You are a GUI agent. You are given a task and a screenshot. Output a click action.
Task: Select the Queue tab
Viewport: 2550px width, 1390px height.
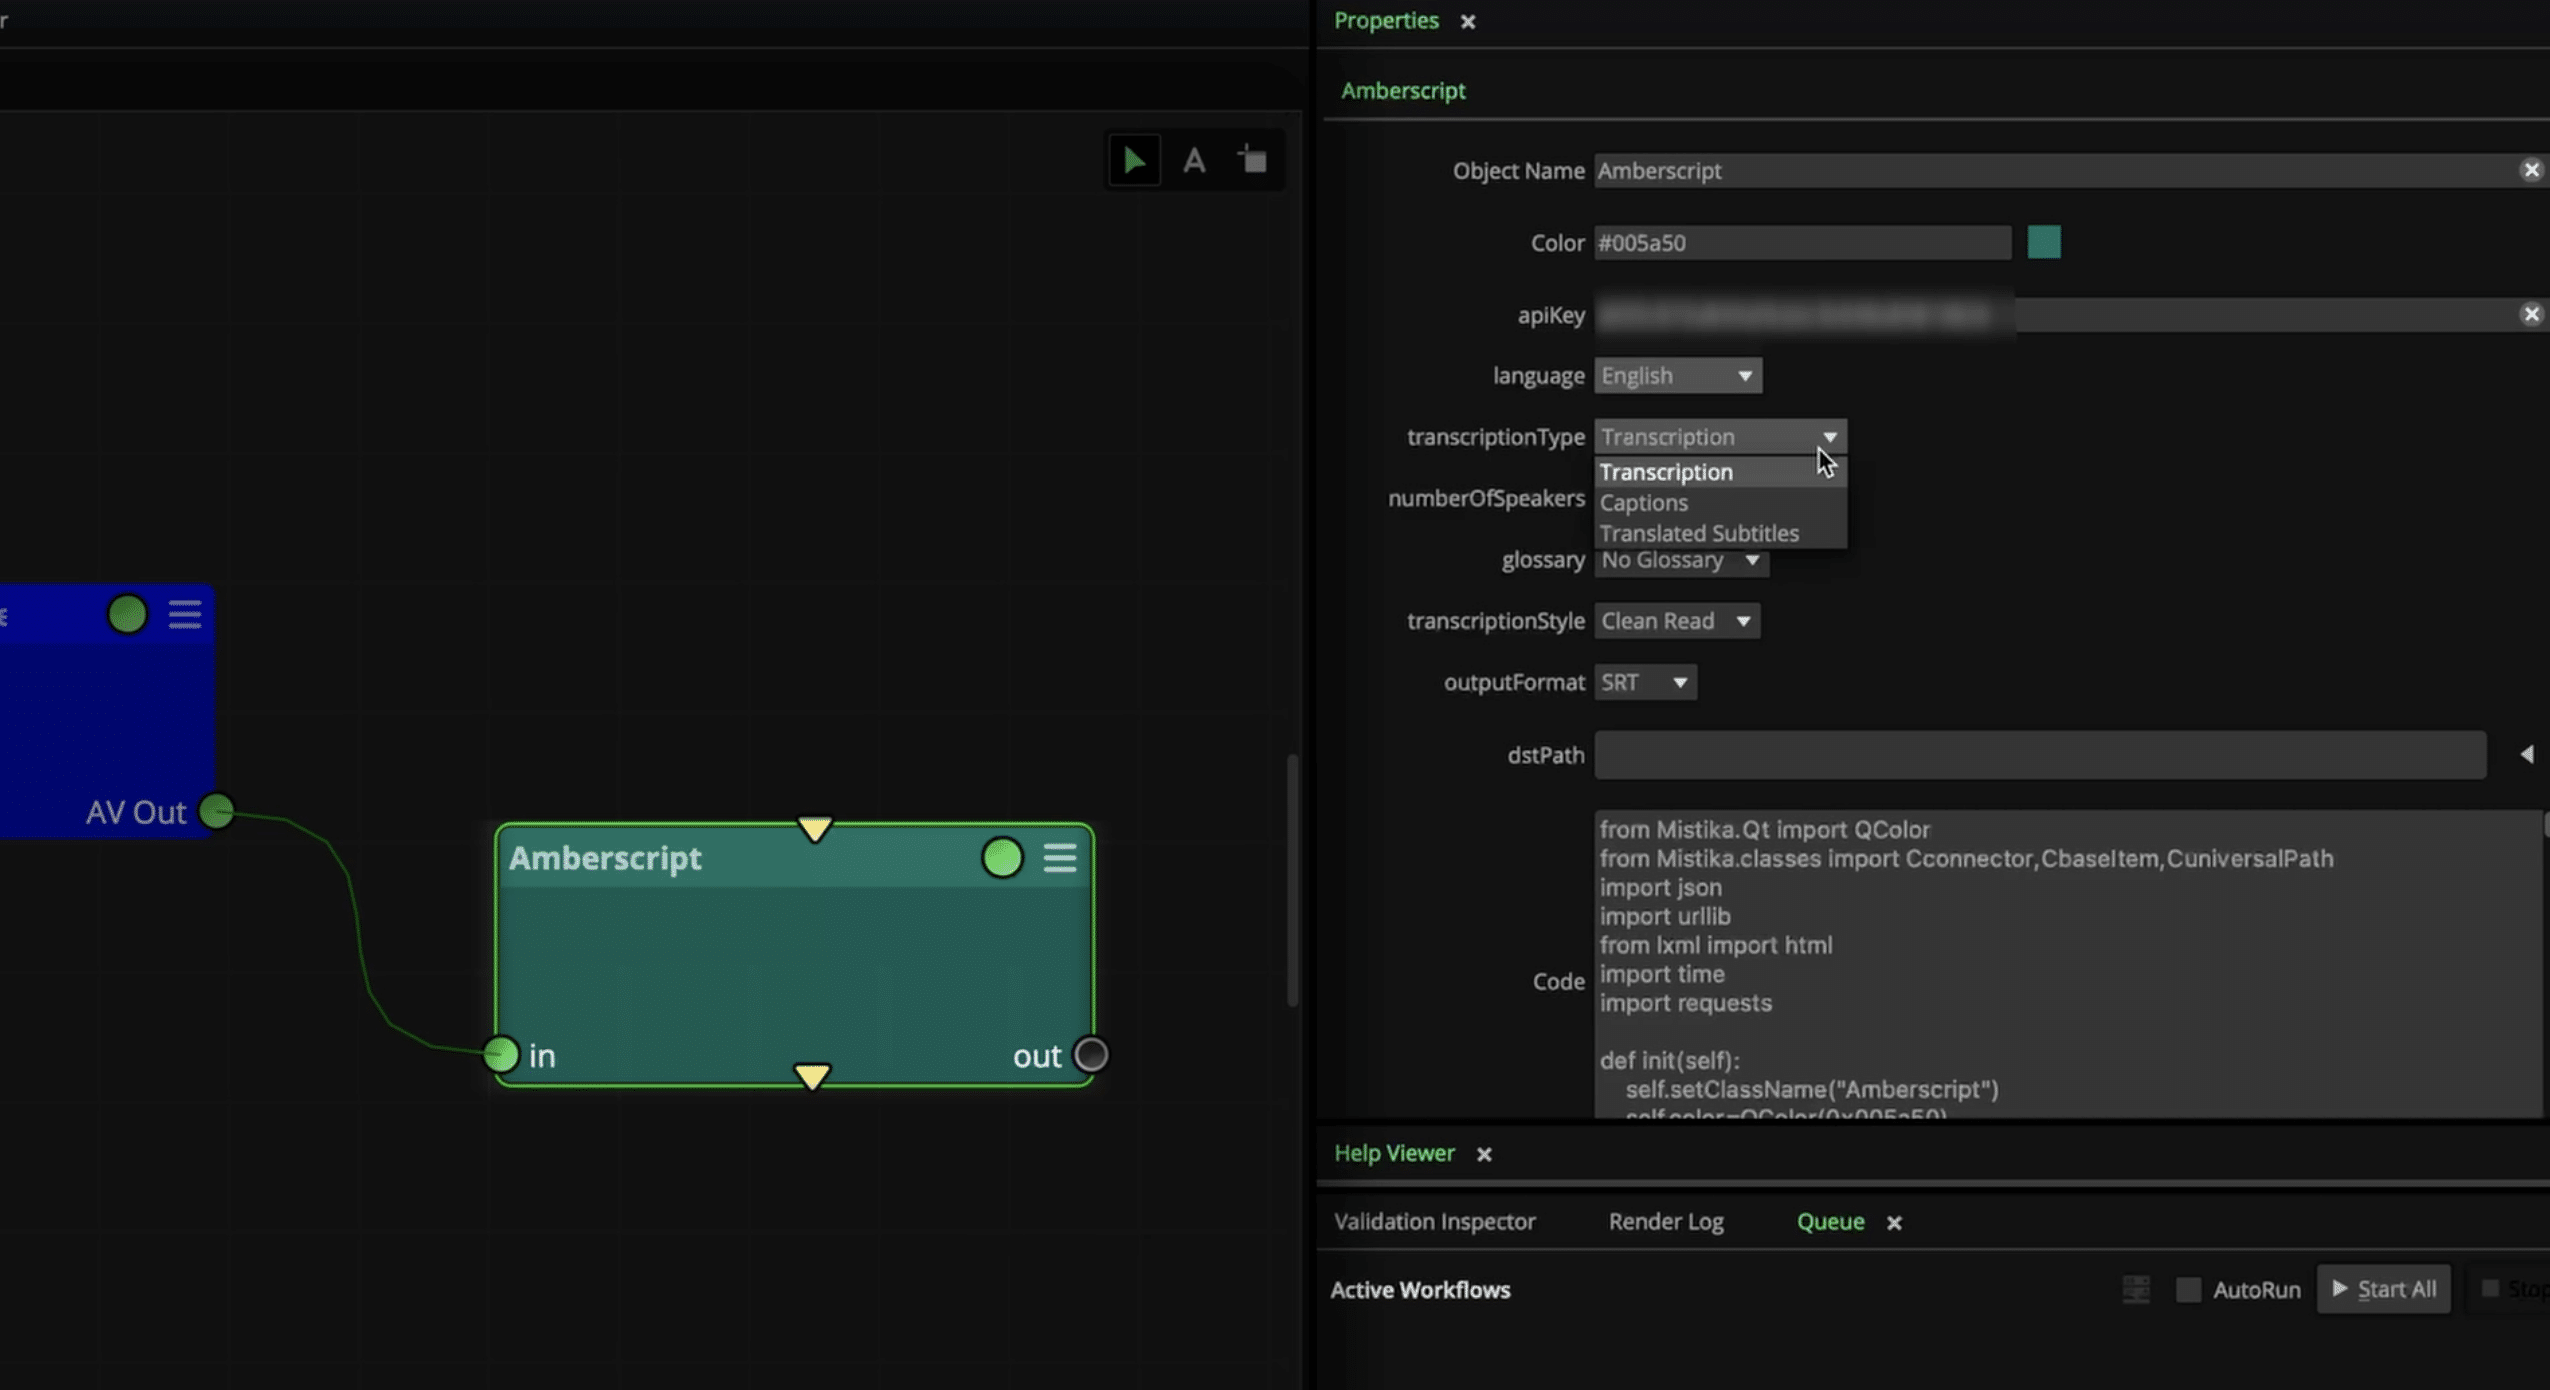[1830, 1221]
